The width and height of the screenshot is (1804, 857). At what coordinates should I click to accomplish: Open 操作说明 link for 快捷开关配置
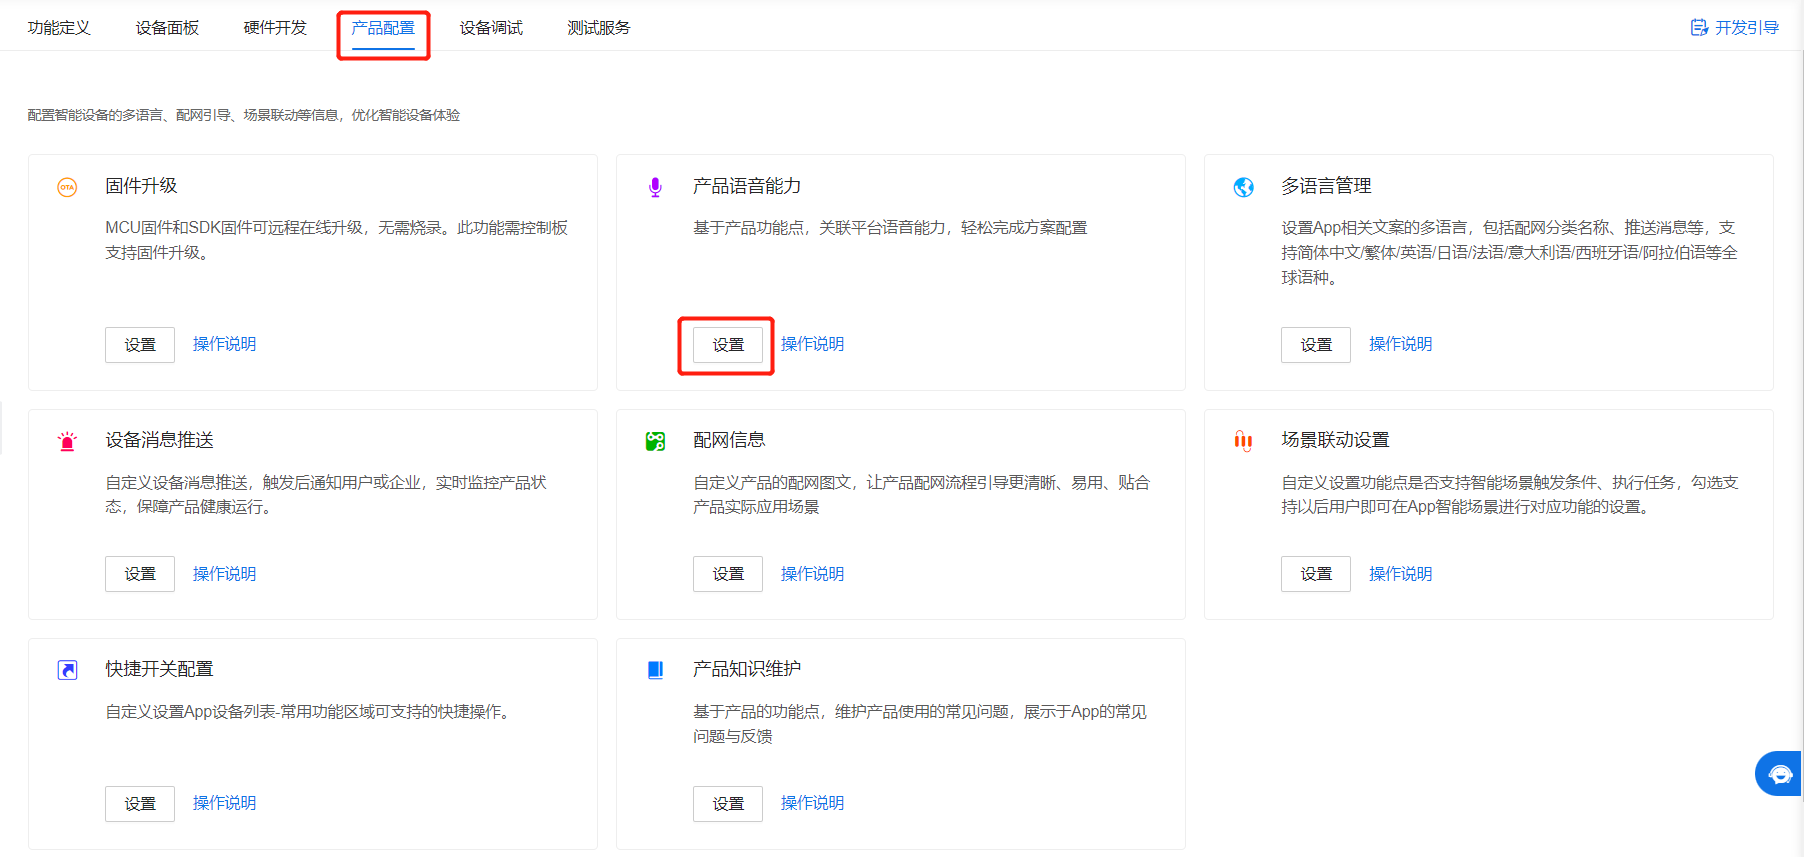pos(224,803)
